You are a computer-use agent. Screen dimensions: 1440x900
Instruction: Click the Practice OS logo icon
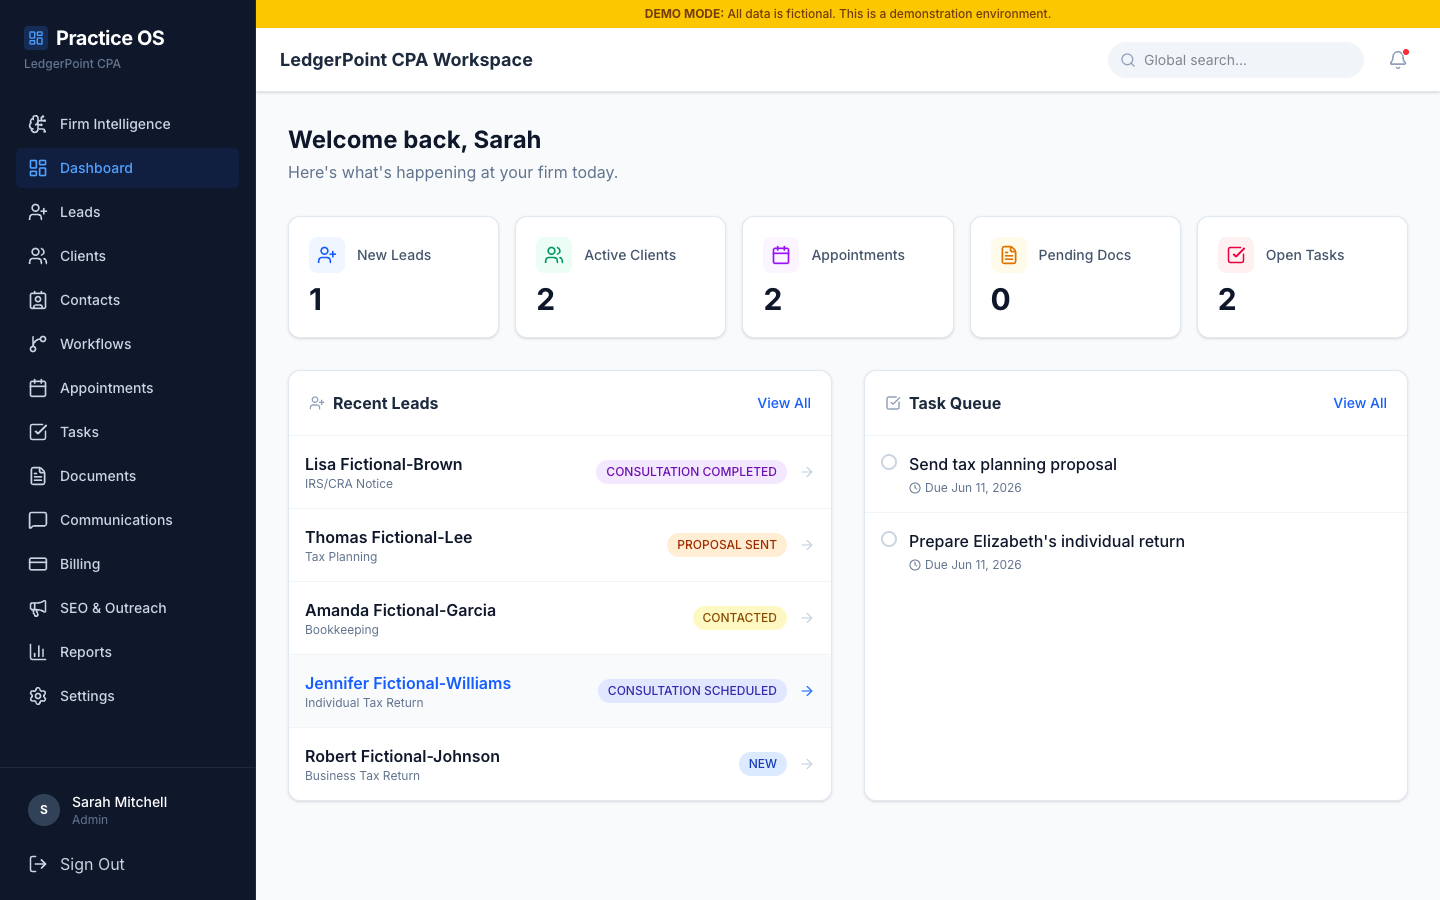(x=36, y=38)
